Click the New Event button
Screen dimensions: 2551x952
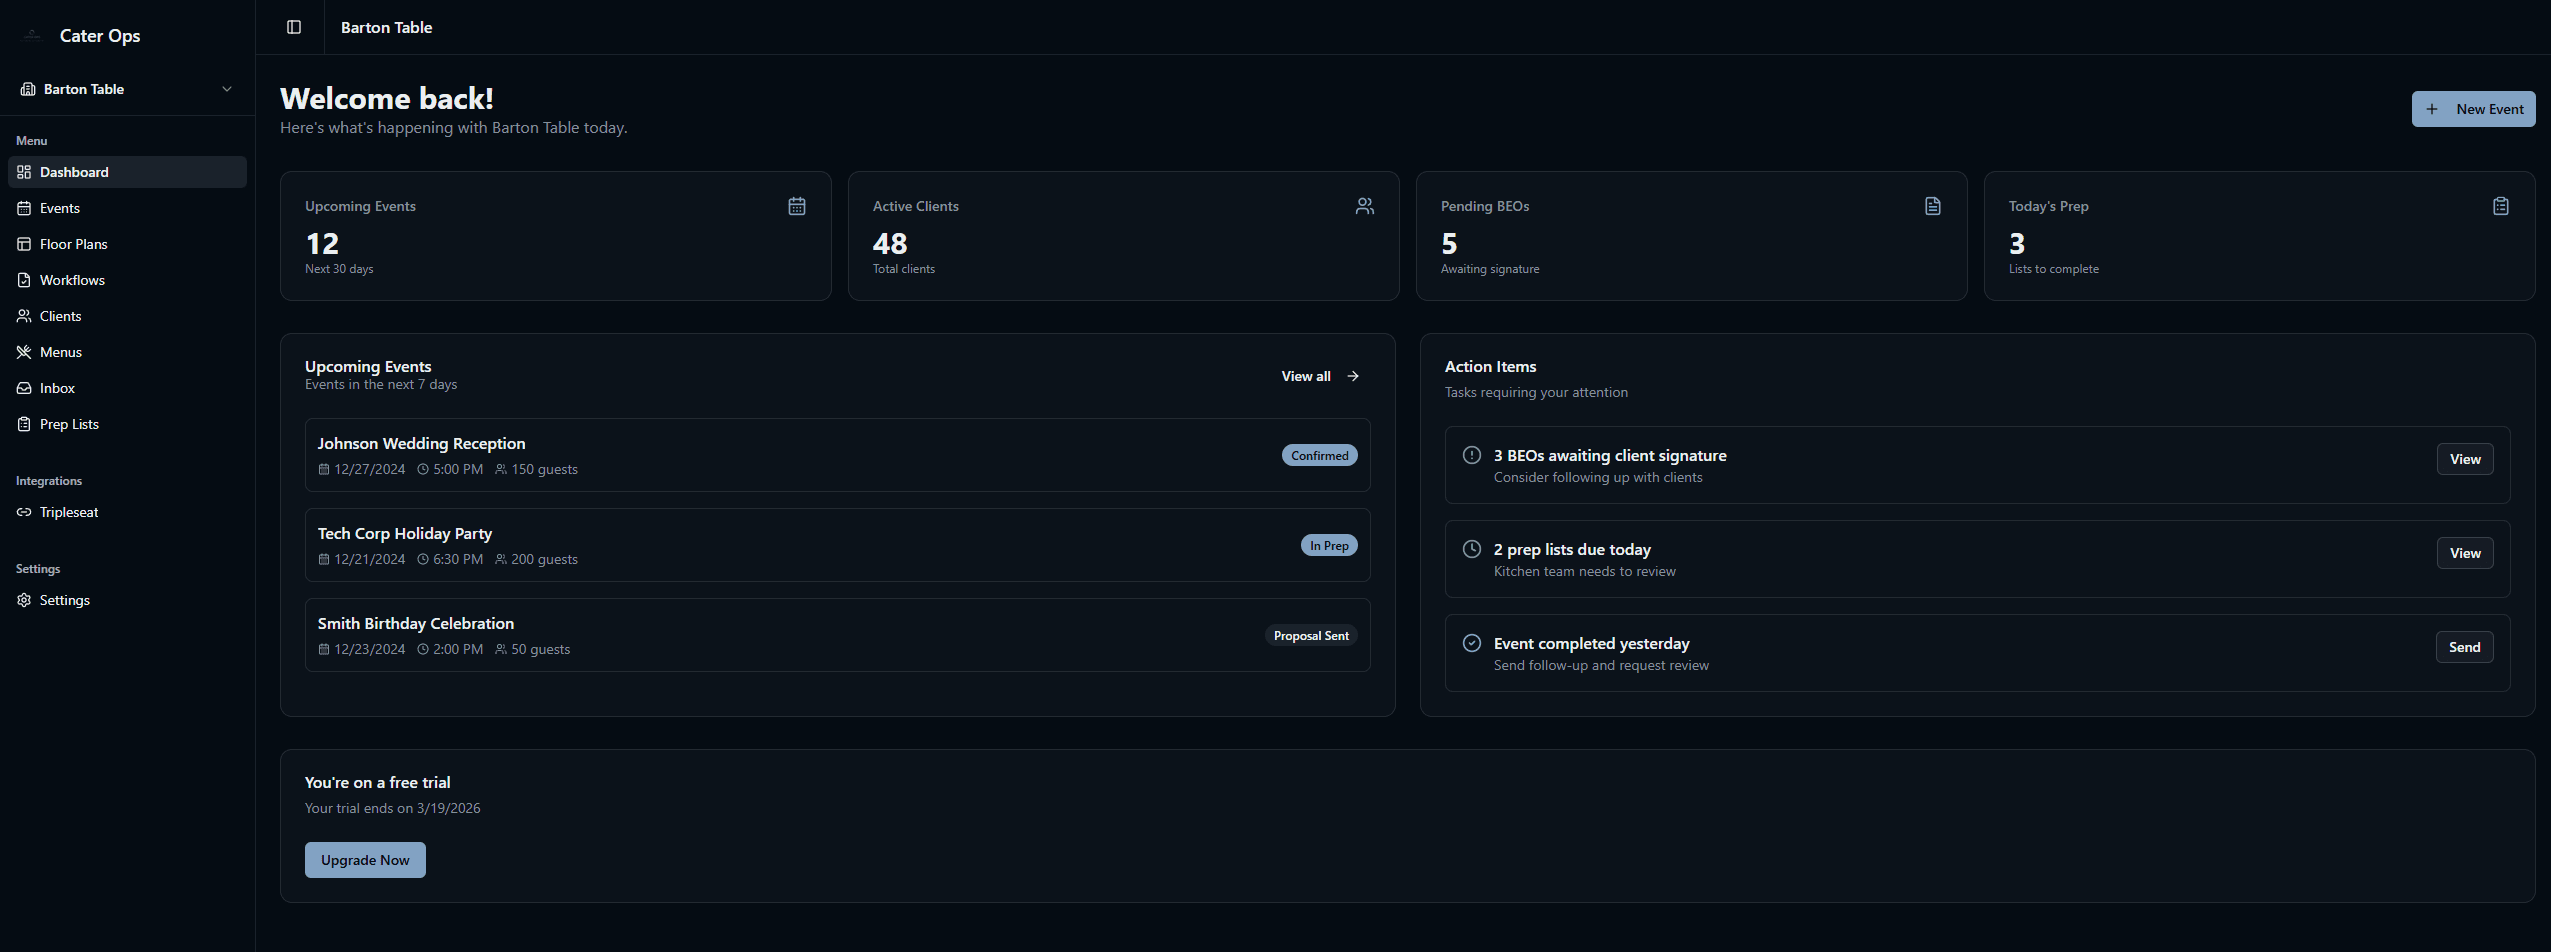click(2473, 108)
